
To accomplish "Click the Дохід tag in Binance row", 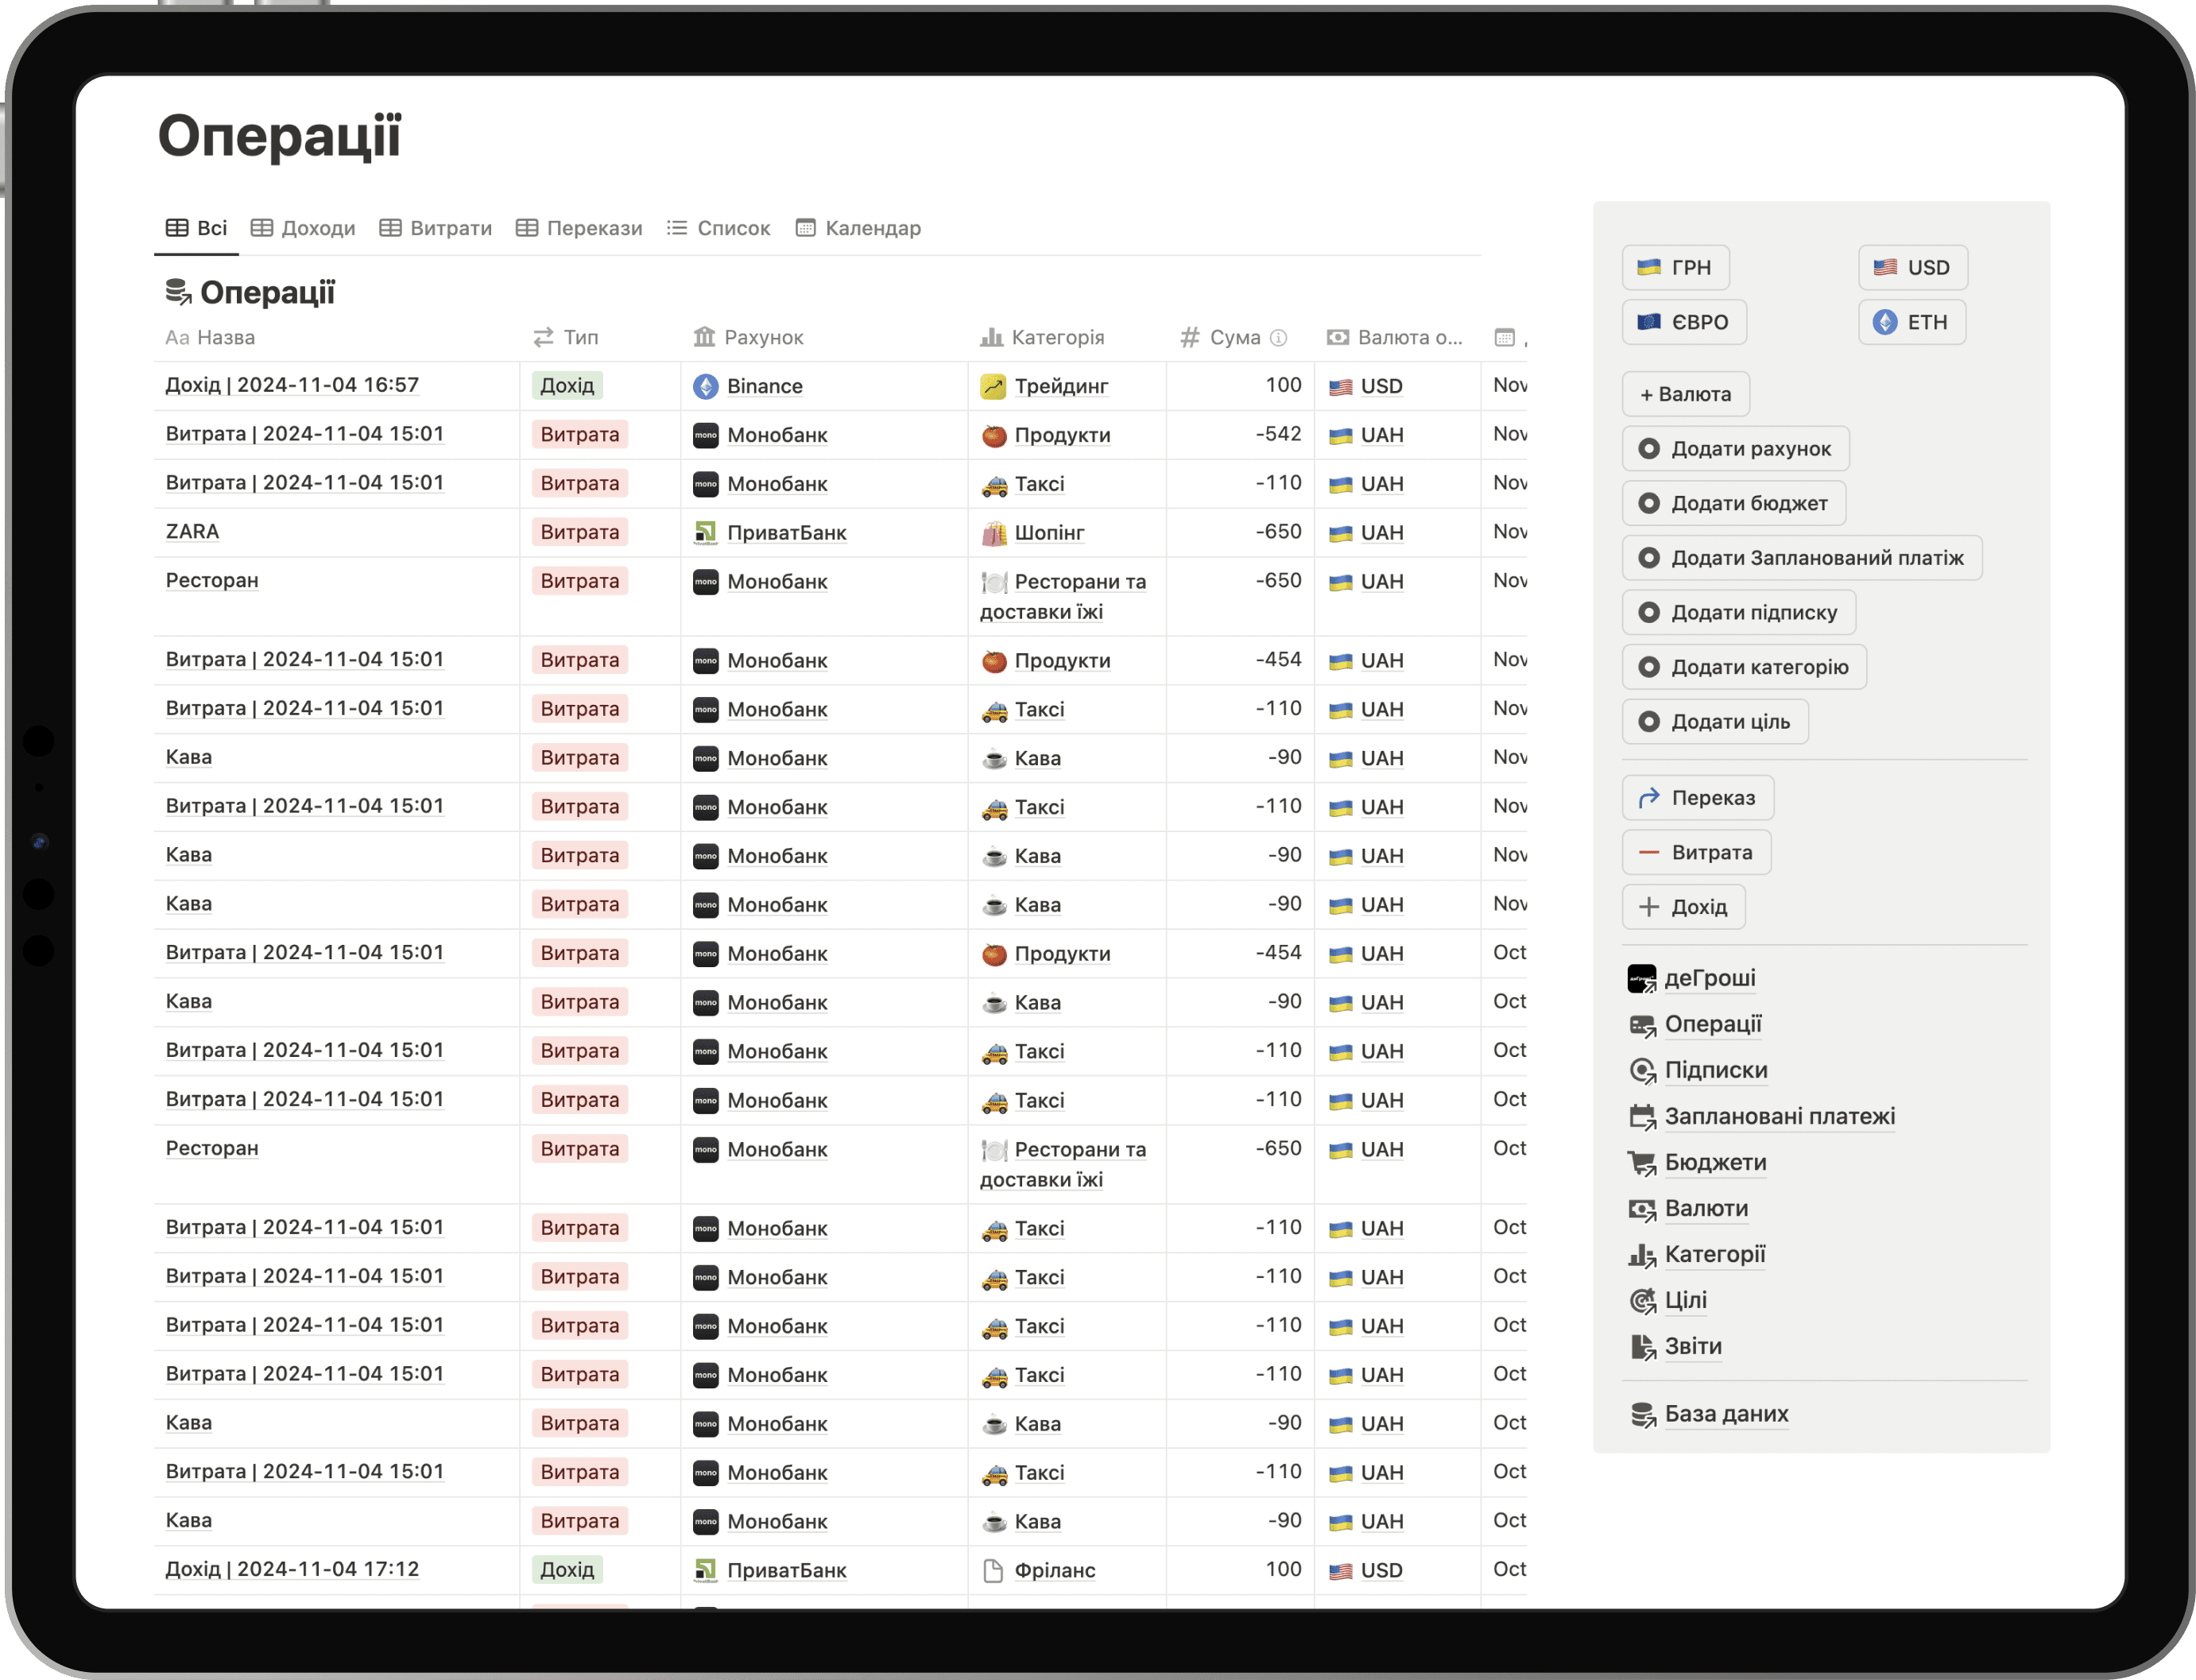I will coord(567,386).
